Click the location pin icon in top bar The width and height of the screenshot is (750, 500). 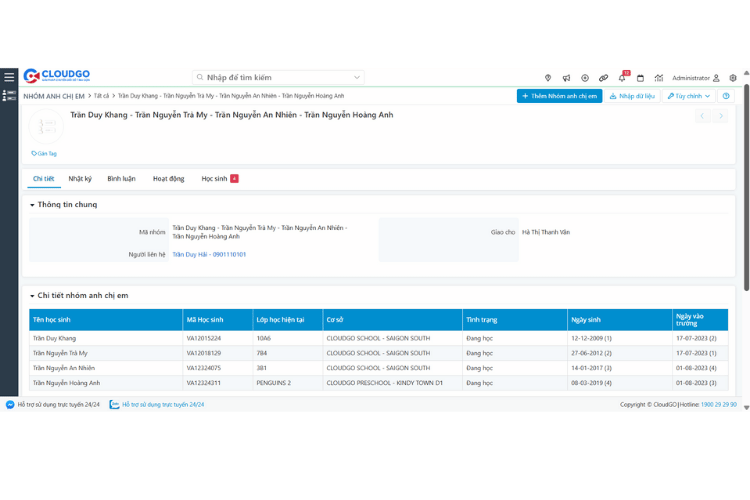[x=547, y=77]
